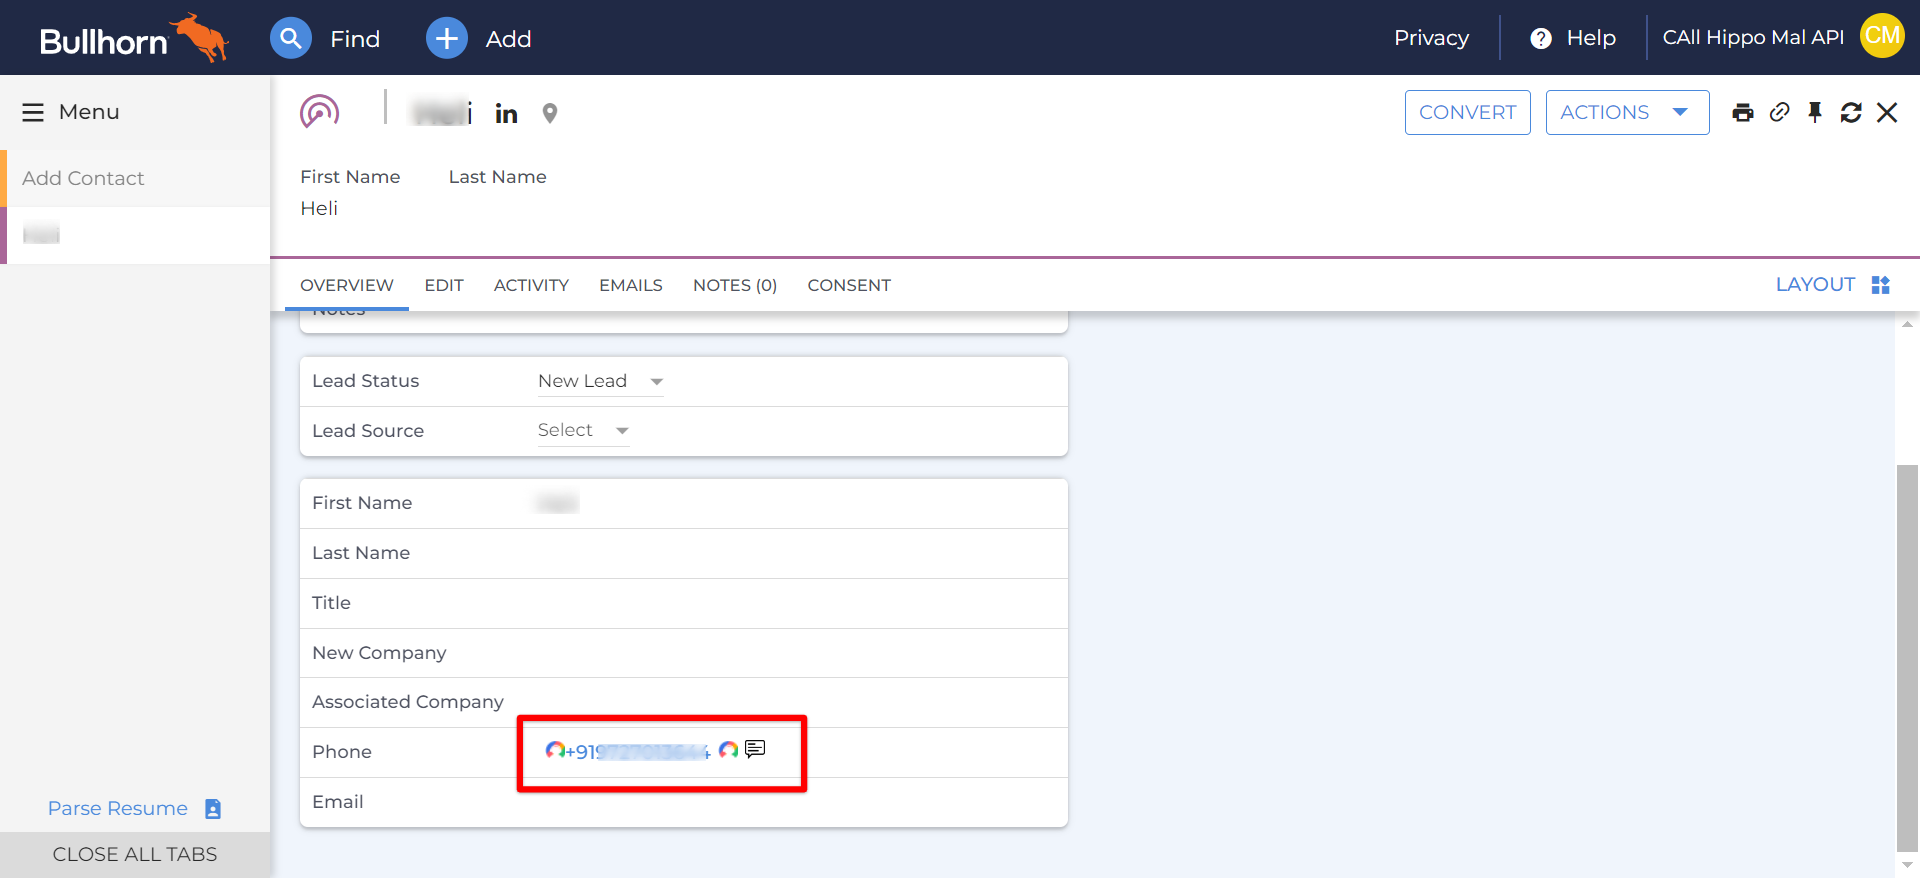Click the LAYOUT link

pyautogui.click(x=1815, y=284)
